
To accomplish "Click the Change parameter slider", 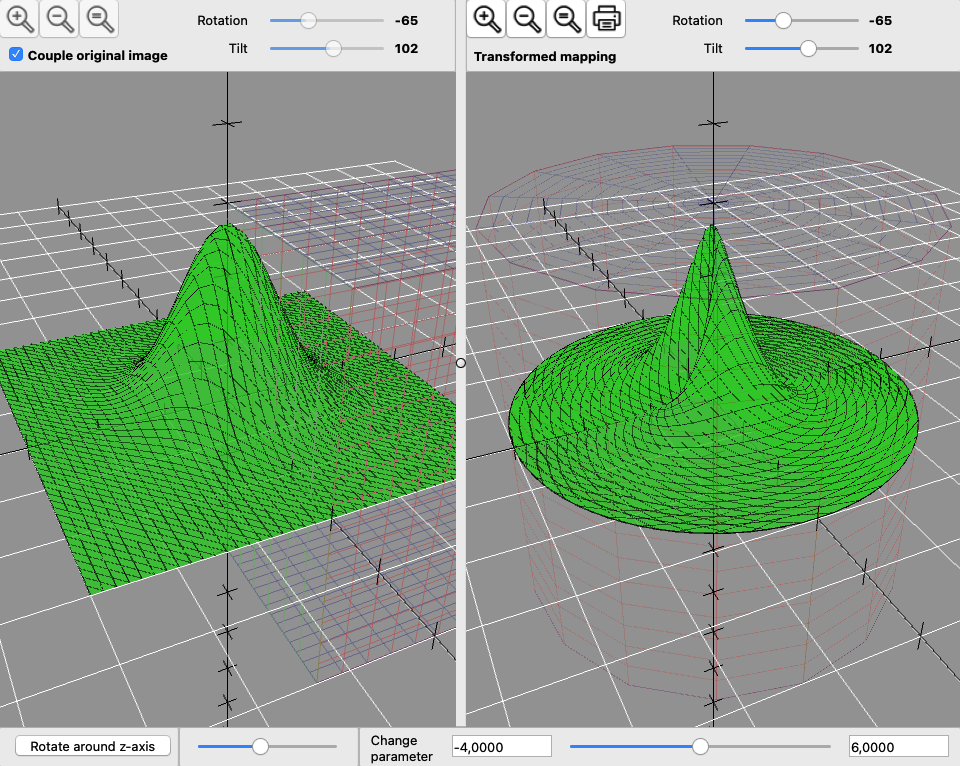I will tap(700, 746).
